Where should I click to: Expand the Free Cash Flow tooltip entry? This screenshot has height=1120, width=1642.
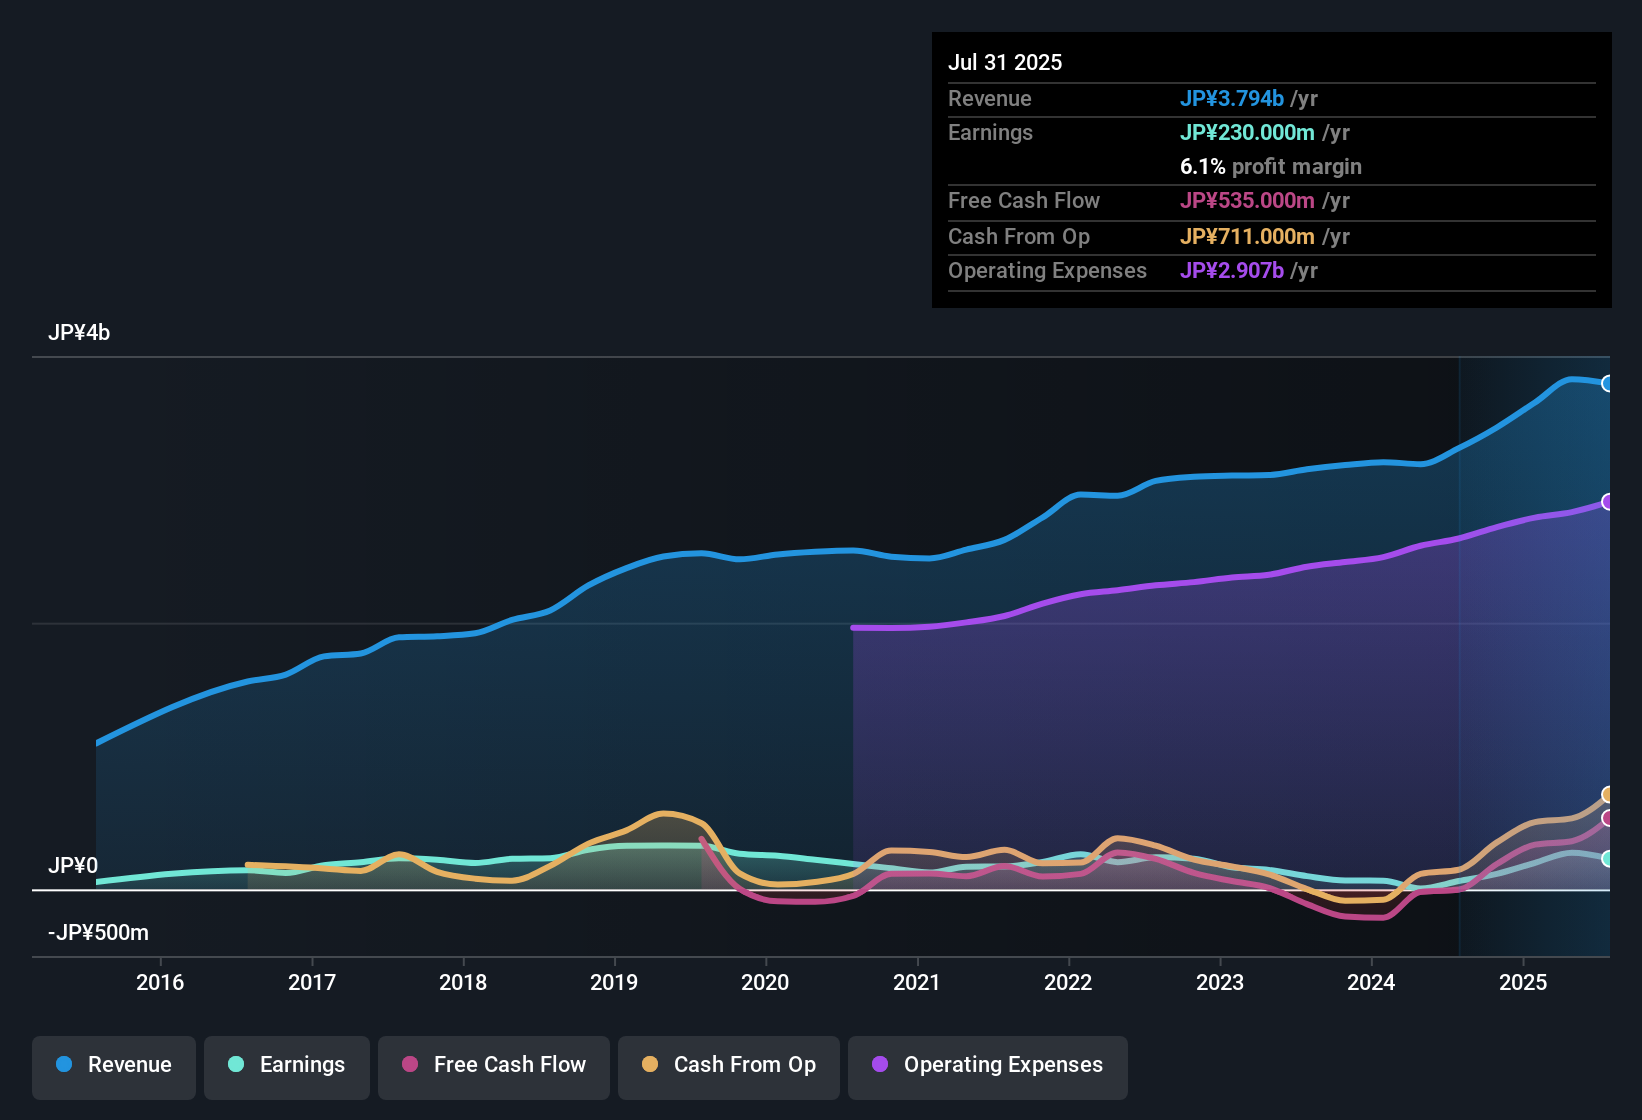[1024, 201]
